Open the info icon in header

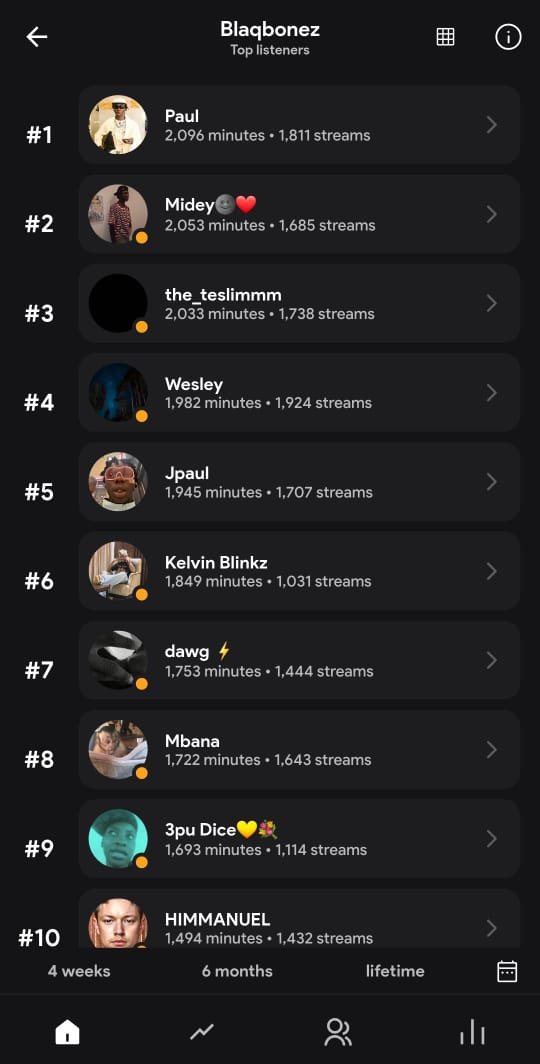[508, 37]
